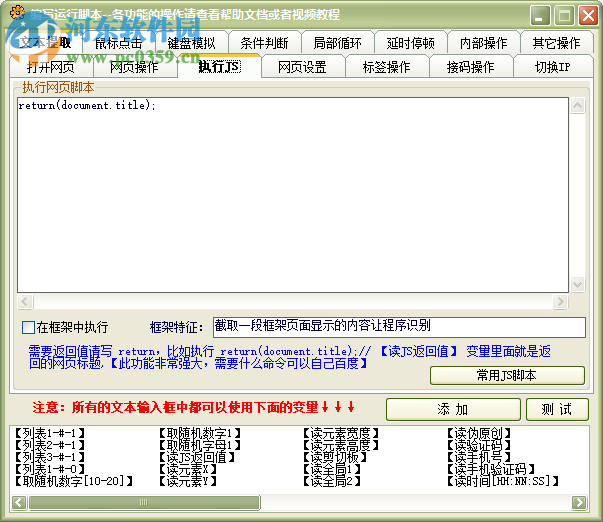This screenshot has width=603, height=522.
Task: Select the 条件判断 tab
Action: [x=264, y=43]
